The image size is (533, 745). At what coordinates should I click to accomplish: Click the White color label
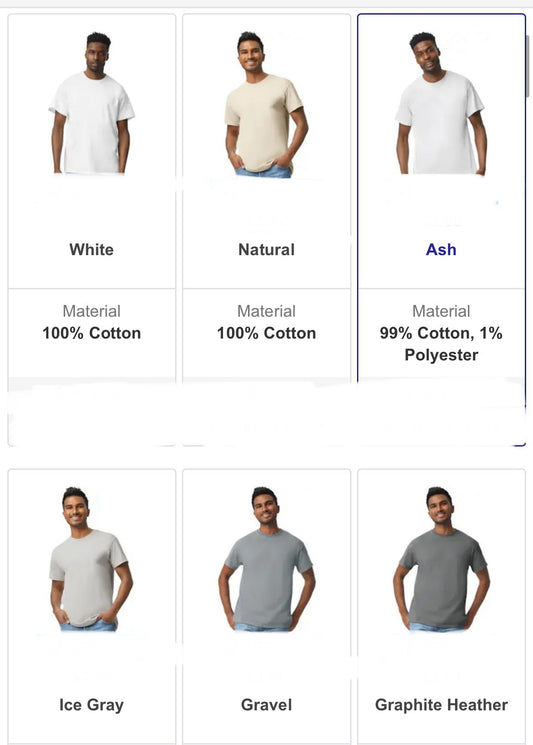click(x=92, y=249)
